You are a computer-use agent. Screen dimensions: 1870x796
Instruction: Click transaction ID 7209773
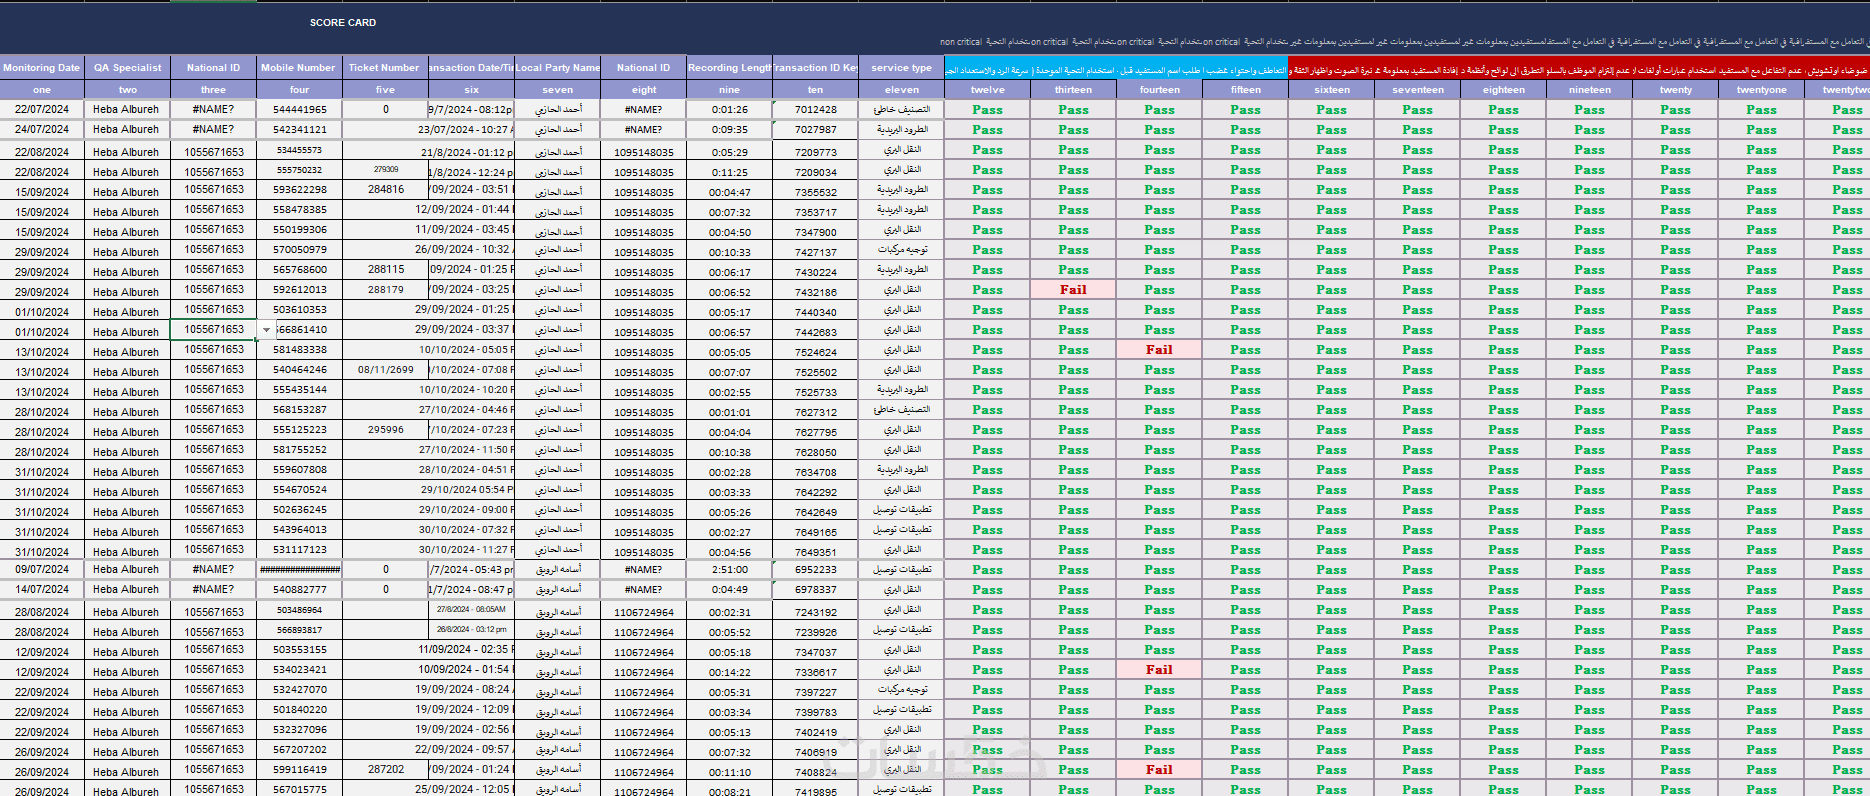[x=815, y=152]
